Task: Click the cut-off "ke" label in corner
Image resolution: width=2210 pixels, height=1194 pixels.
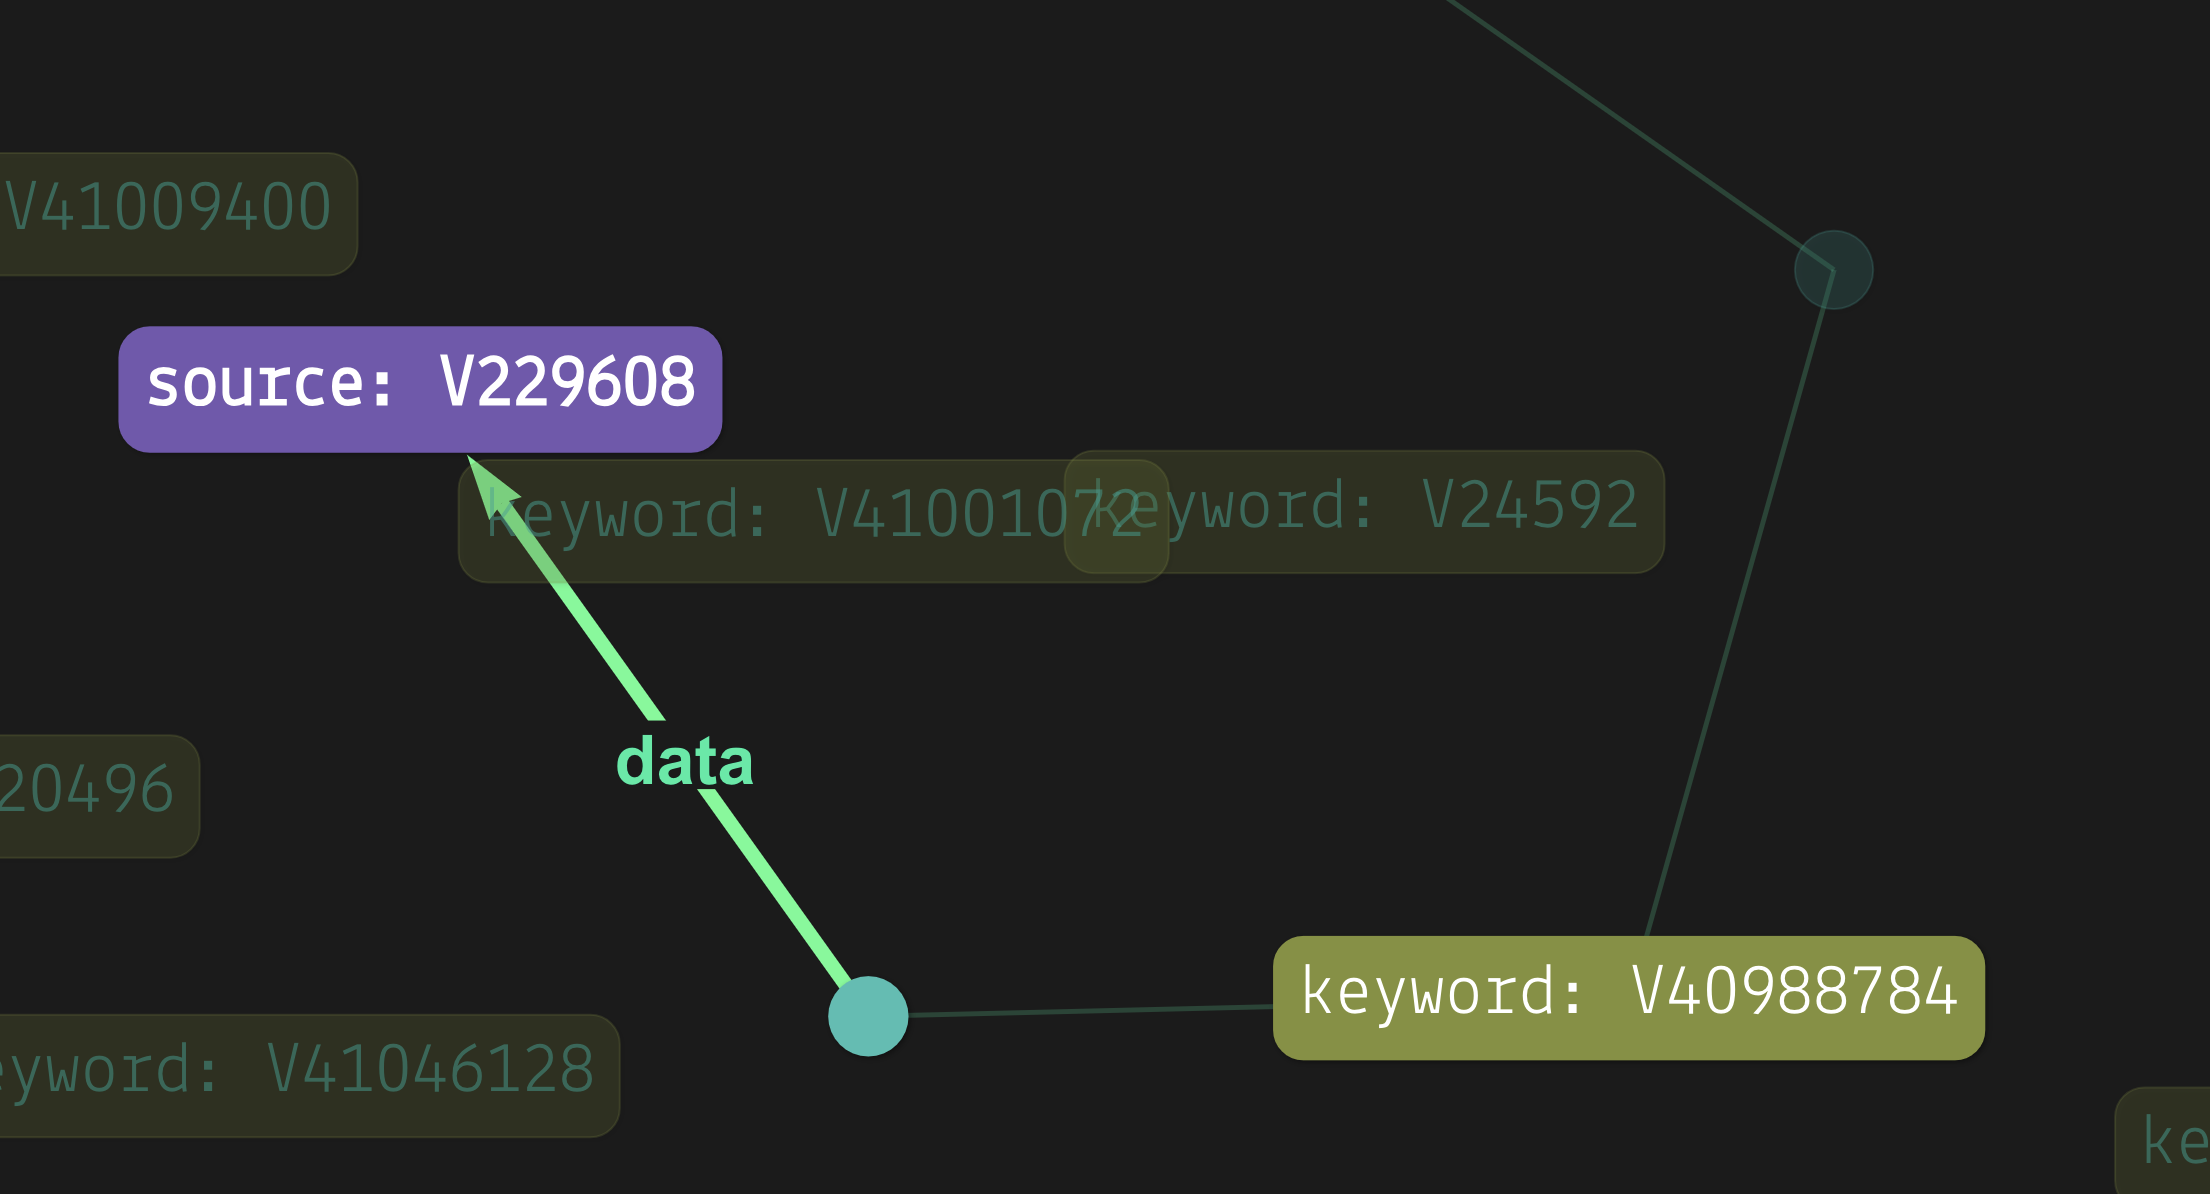Action: [x=2163, y=1141]
